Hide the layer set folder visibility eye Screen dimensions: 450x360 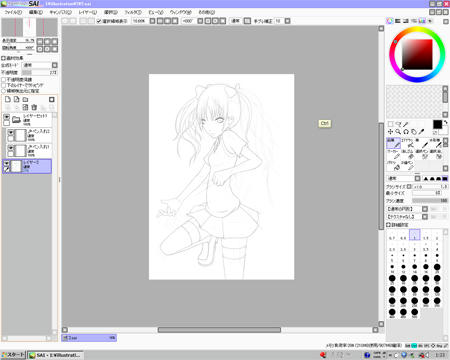click(x=7, y=117)
